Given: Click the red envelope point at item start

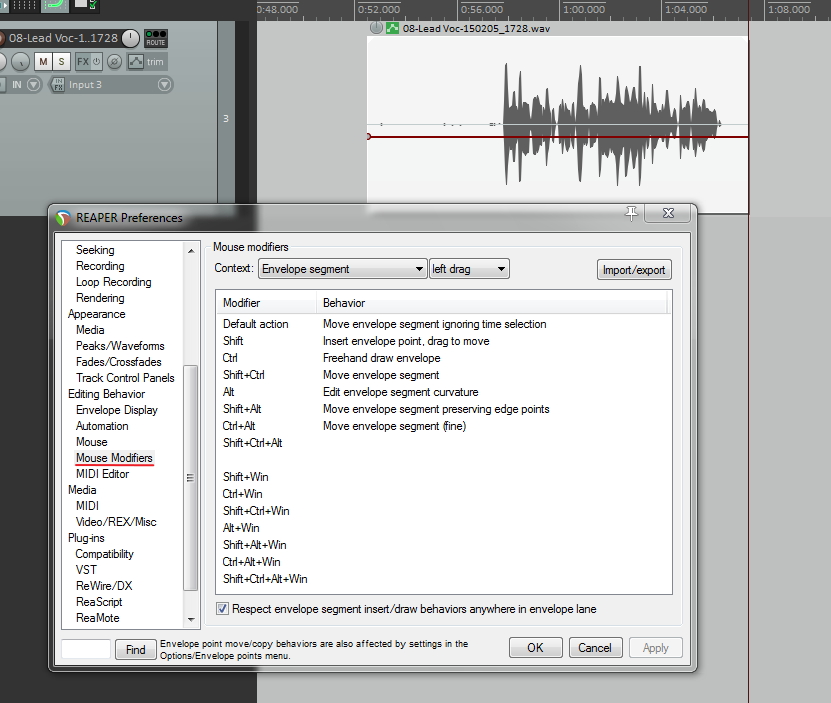Looking at the screenshot, I should coord(368,137).
